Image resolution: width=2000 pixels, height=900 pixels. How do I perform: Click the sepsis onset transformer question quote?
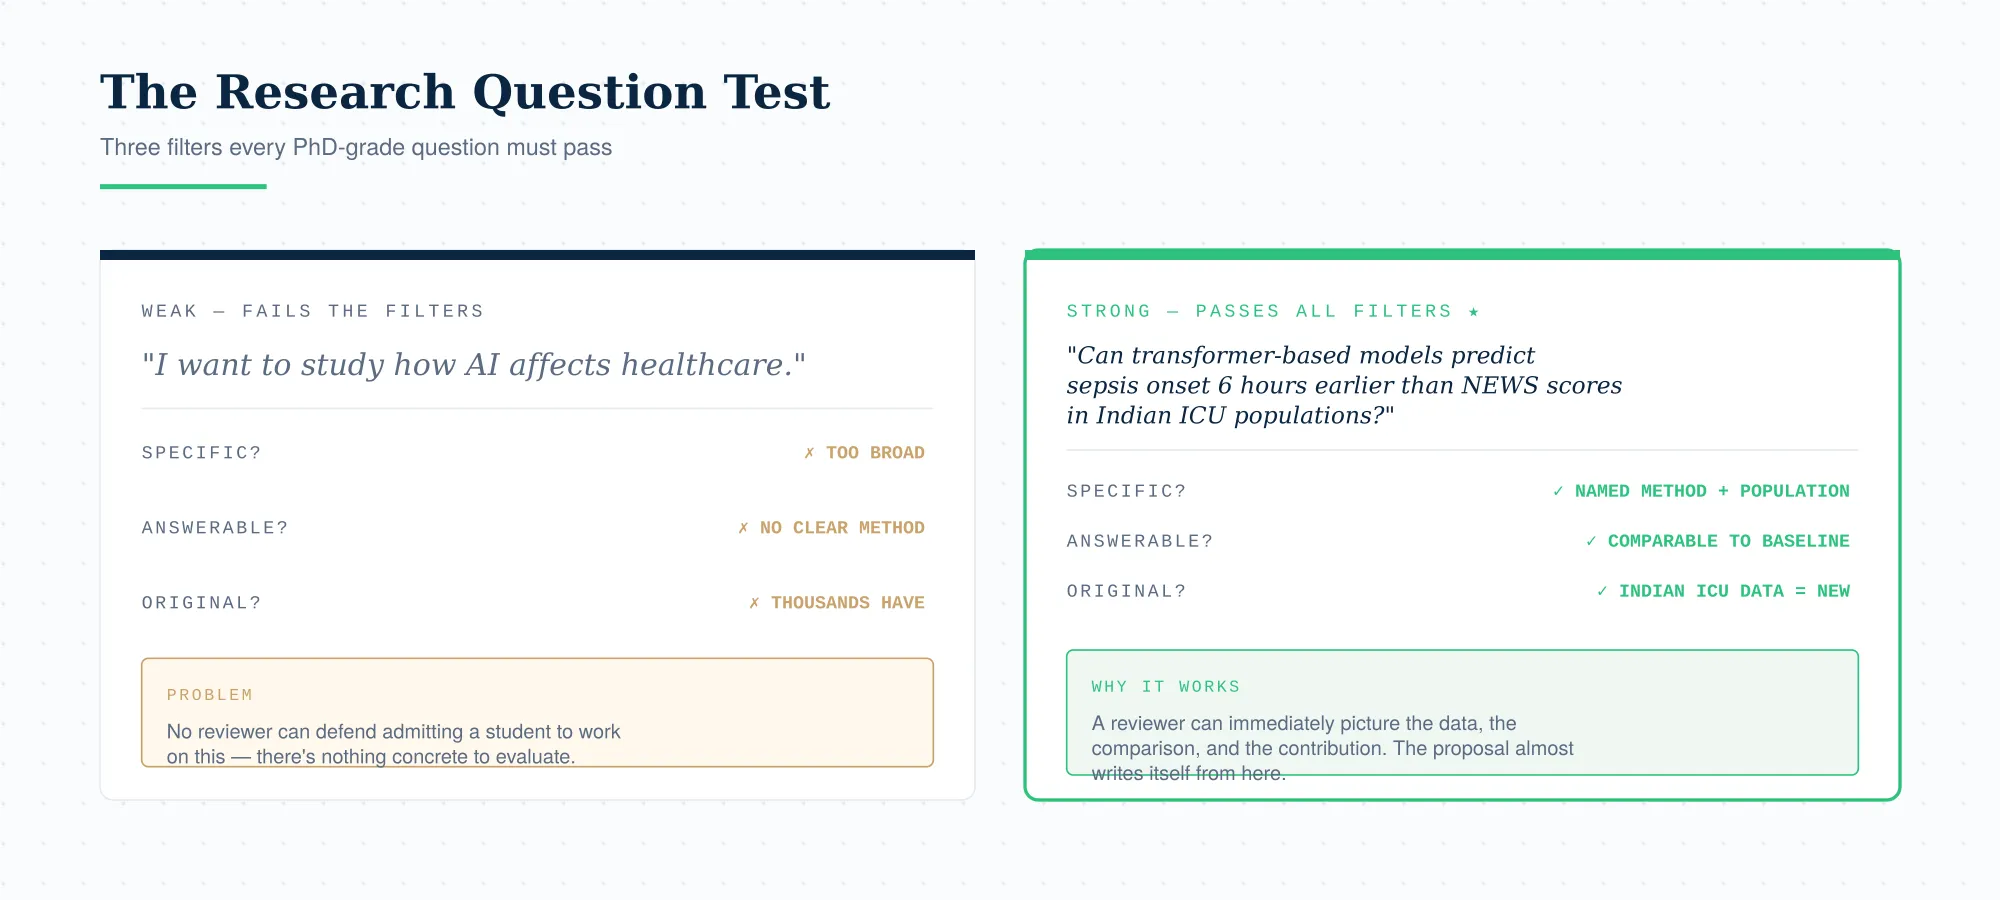(1344, 385)
